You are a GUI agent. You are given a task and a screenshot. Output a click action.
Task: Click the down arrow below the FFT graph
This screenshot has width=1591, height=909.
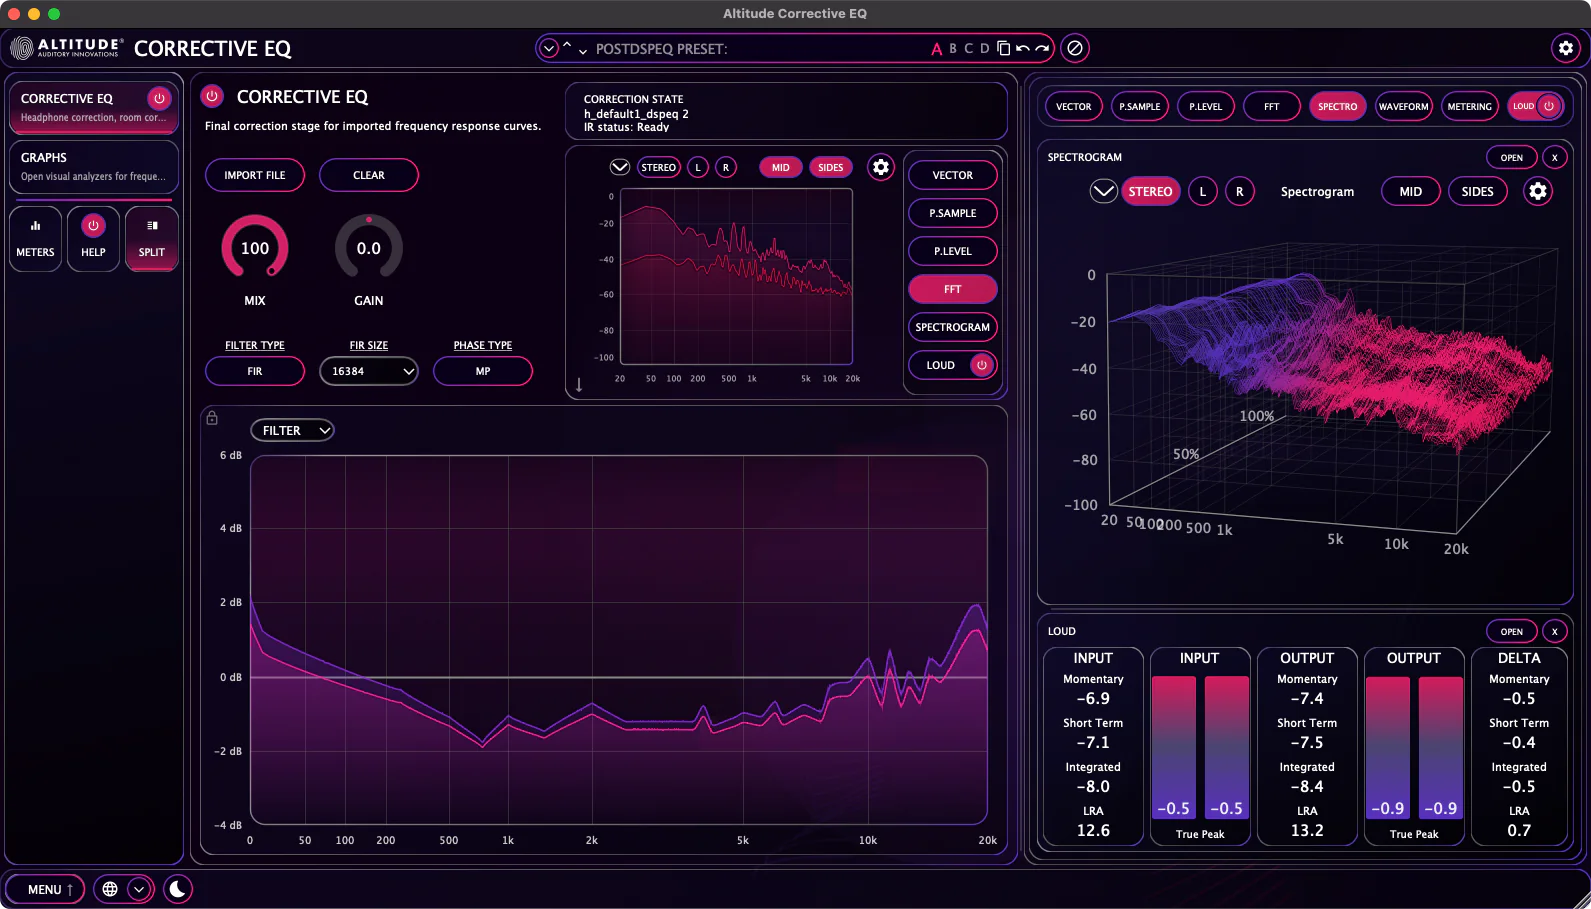pos(579,384)
